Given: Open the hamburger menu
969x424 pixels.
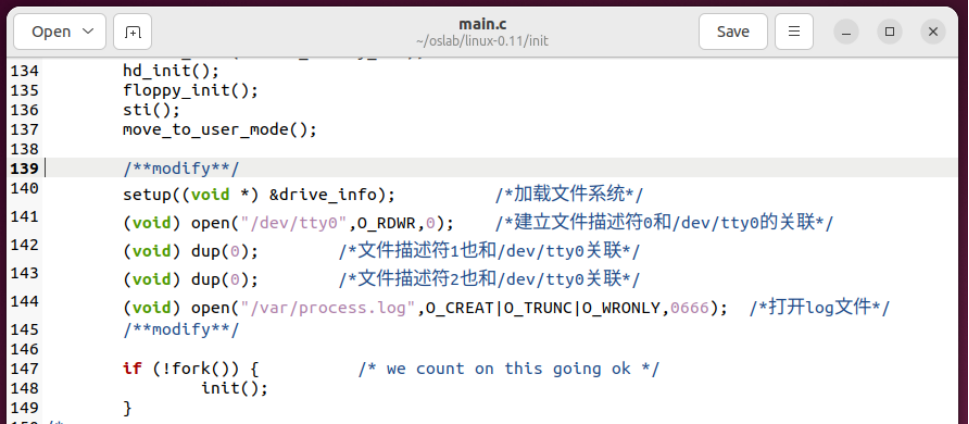Looking at the screenshot, I should pos(794,32).
